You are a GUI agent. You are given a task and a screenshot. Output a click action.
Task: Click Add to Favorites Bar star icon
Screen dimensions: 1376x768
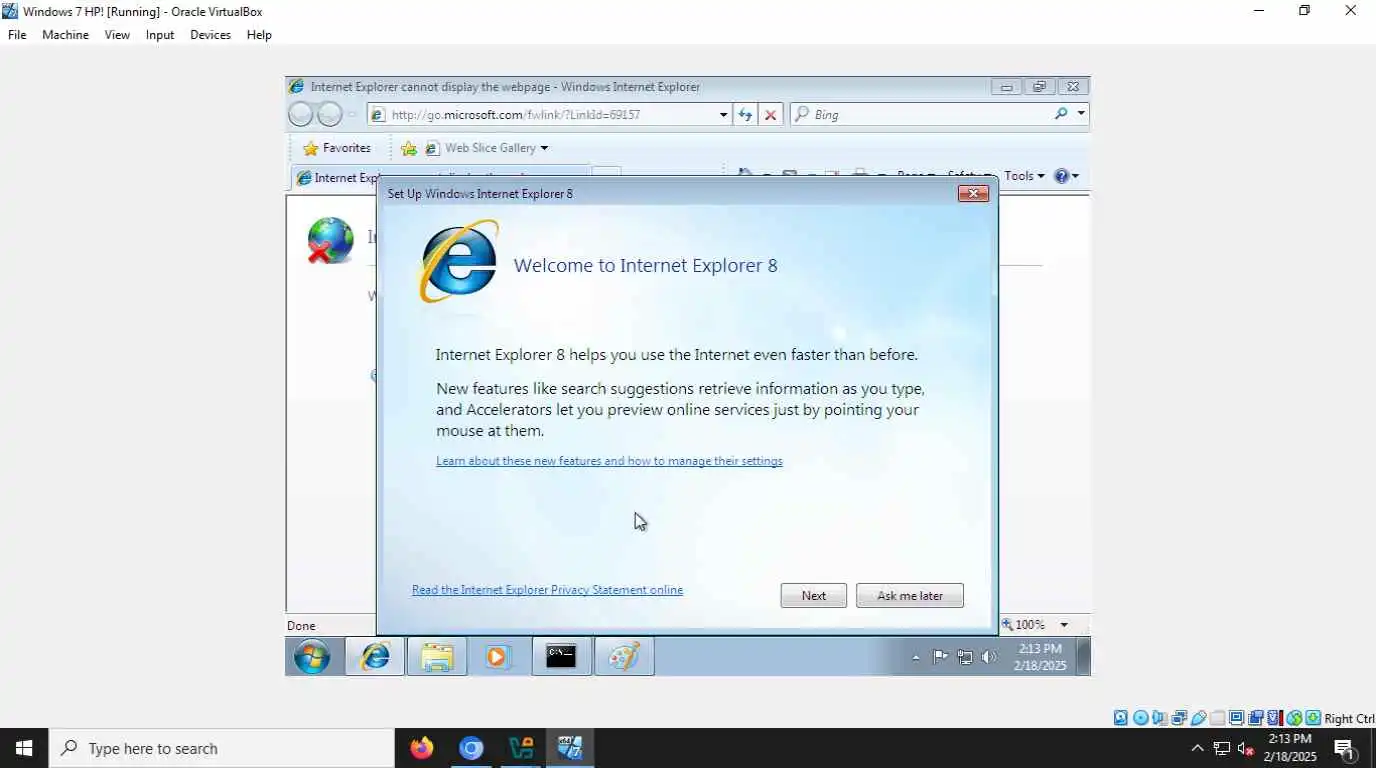pyautogui.click(x=408, y=148)
